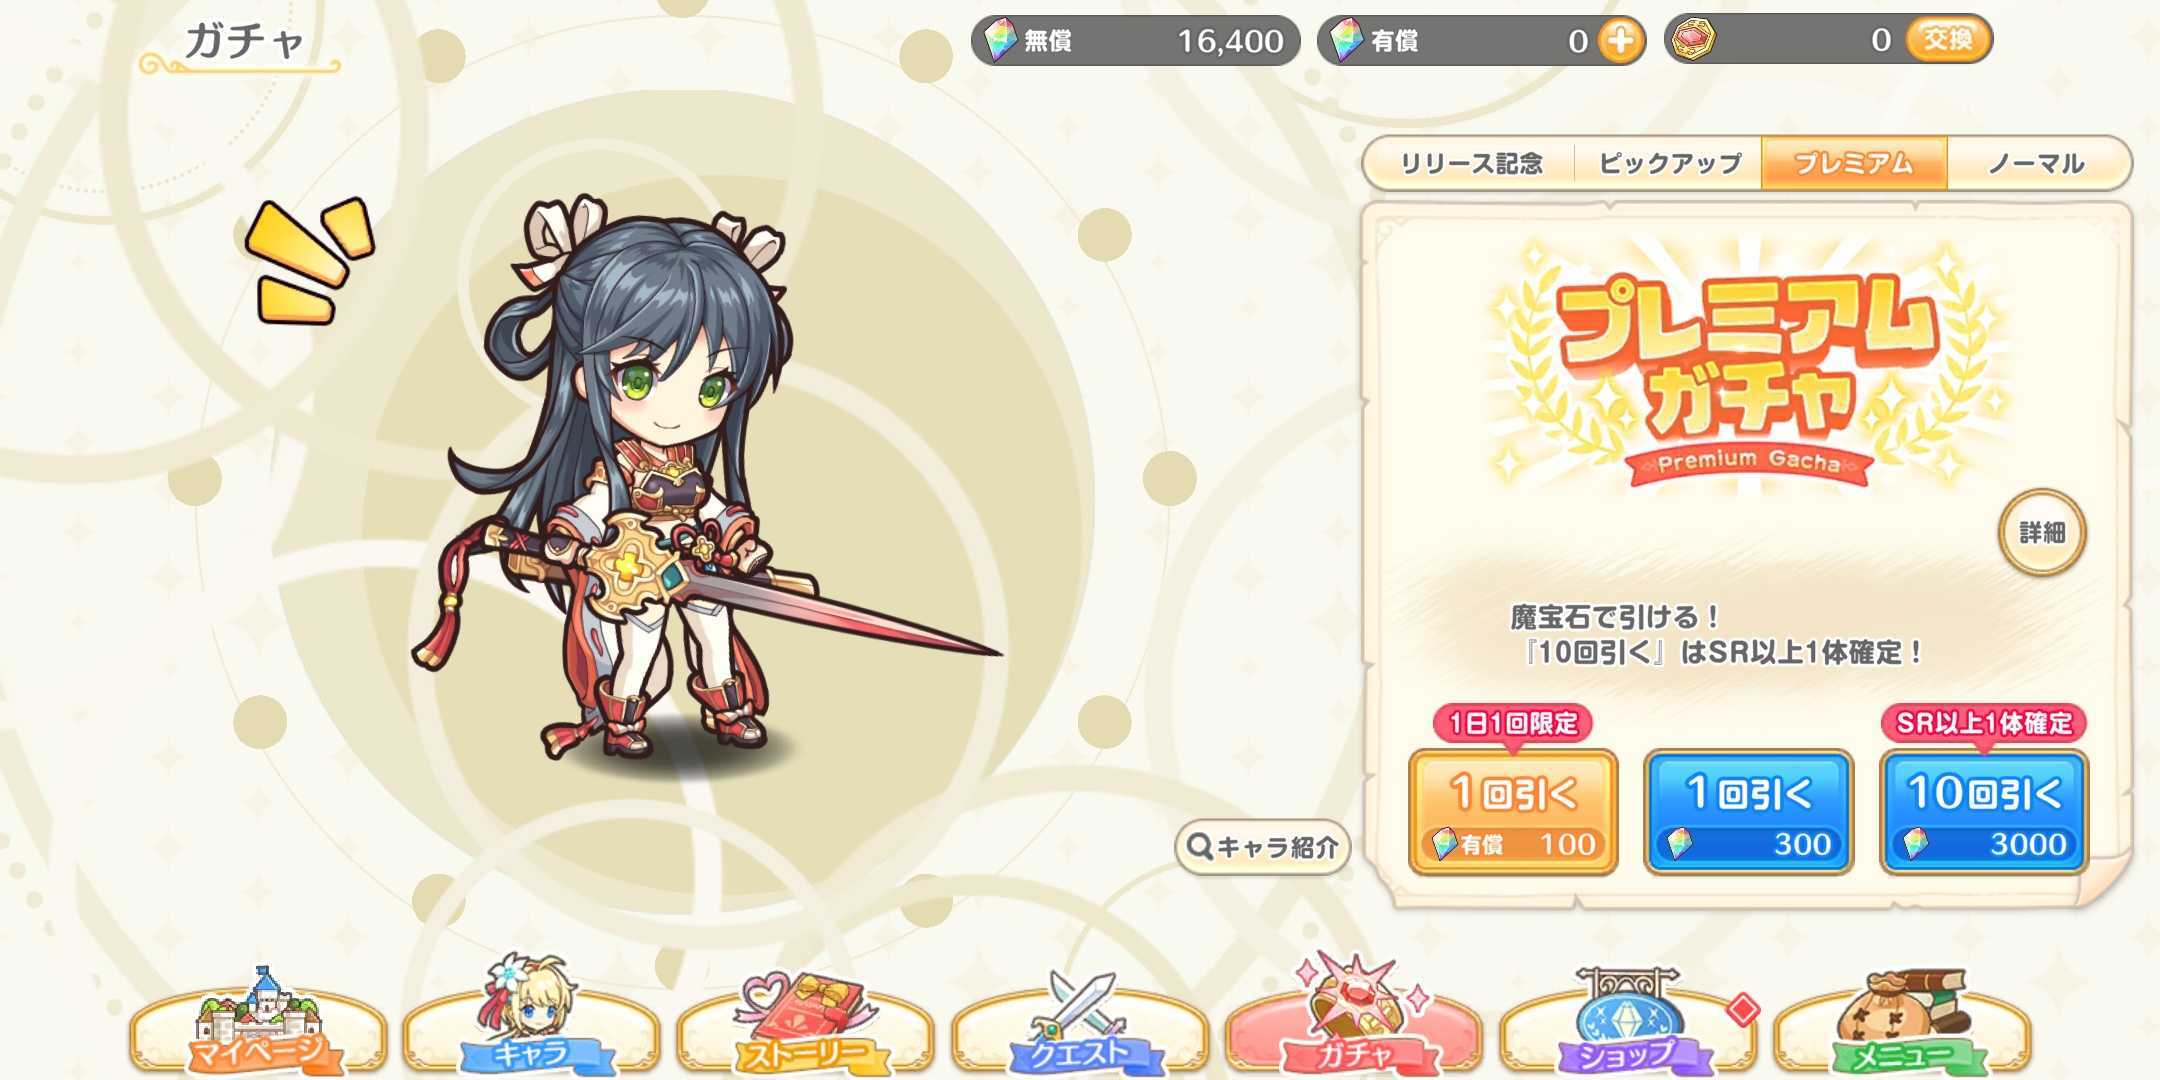Switch to the ノーマル gacha tab
Image resolution: width=2160 pixels, height=1080 pixels.
(x=2038, y=163)
